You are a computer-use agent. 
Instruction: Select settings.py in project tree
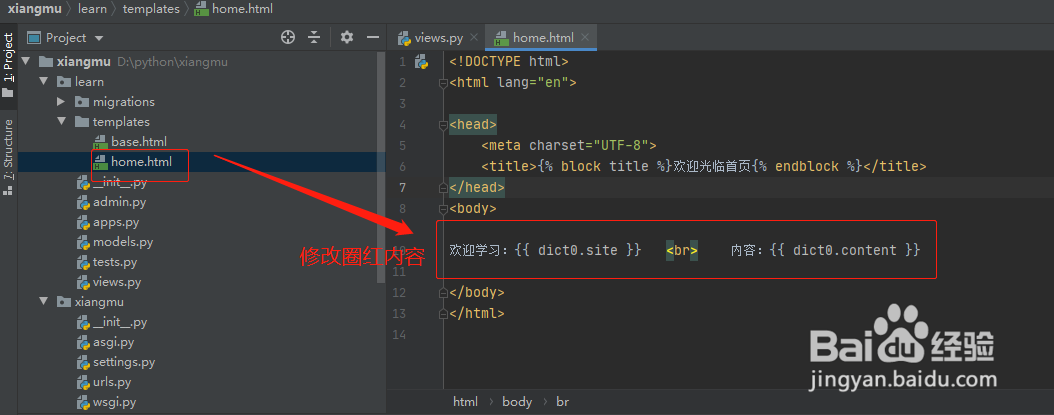[124, 362]
